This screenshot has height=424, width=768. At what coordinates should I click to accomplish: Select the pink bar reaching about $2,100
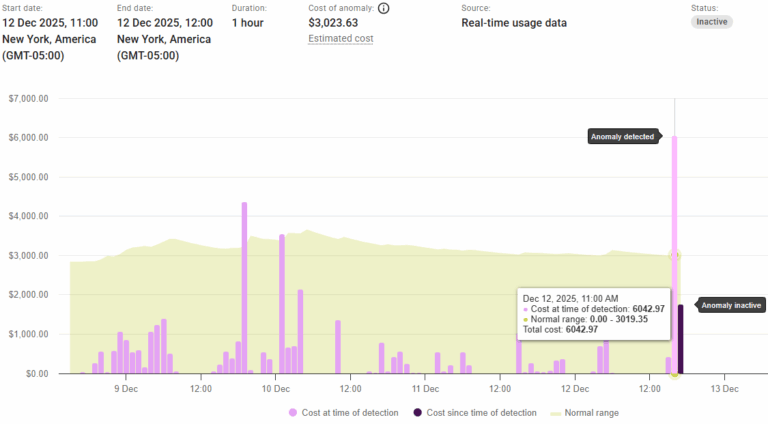tap(300, 330)
